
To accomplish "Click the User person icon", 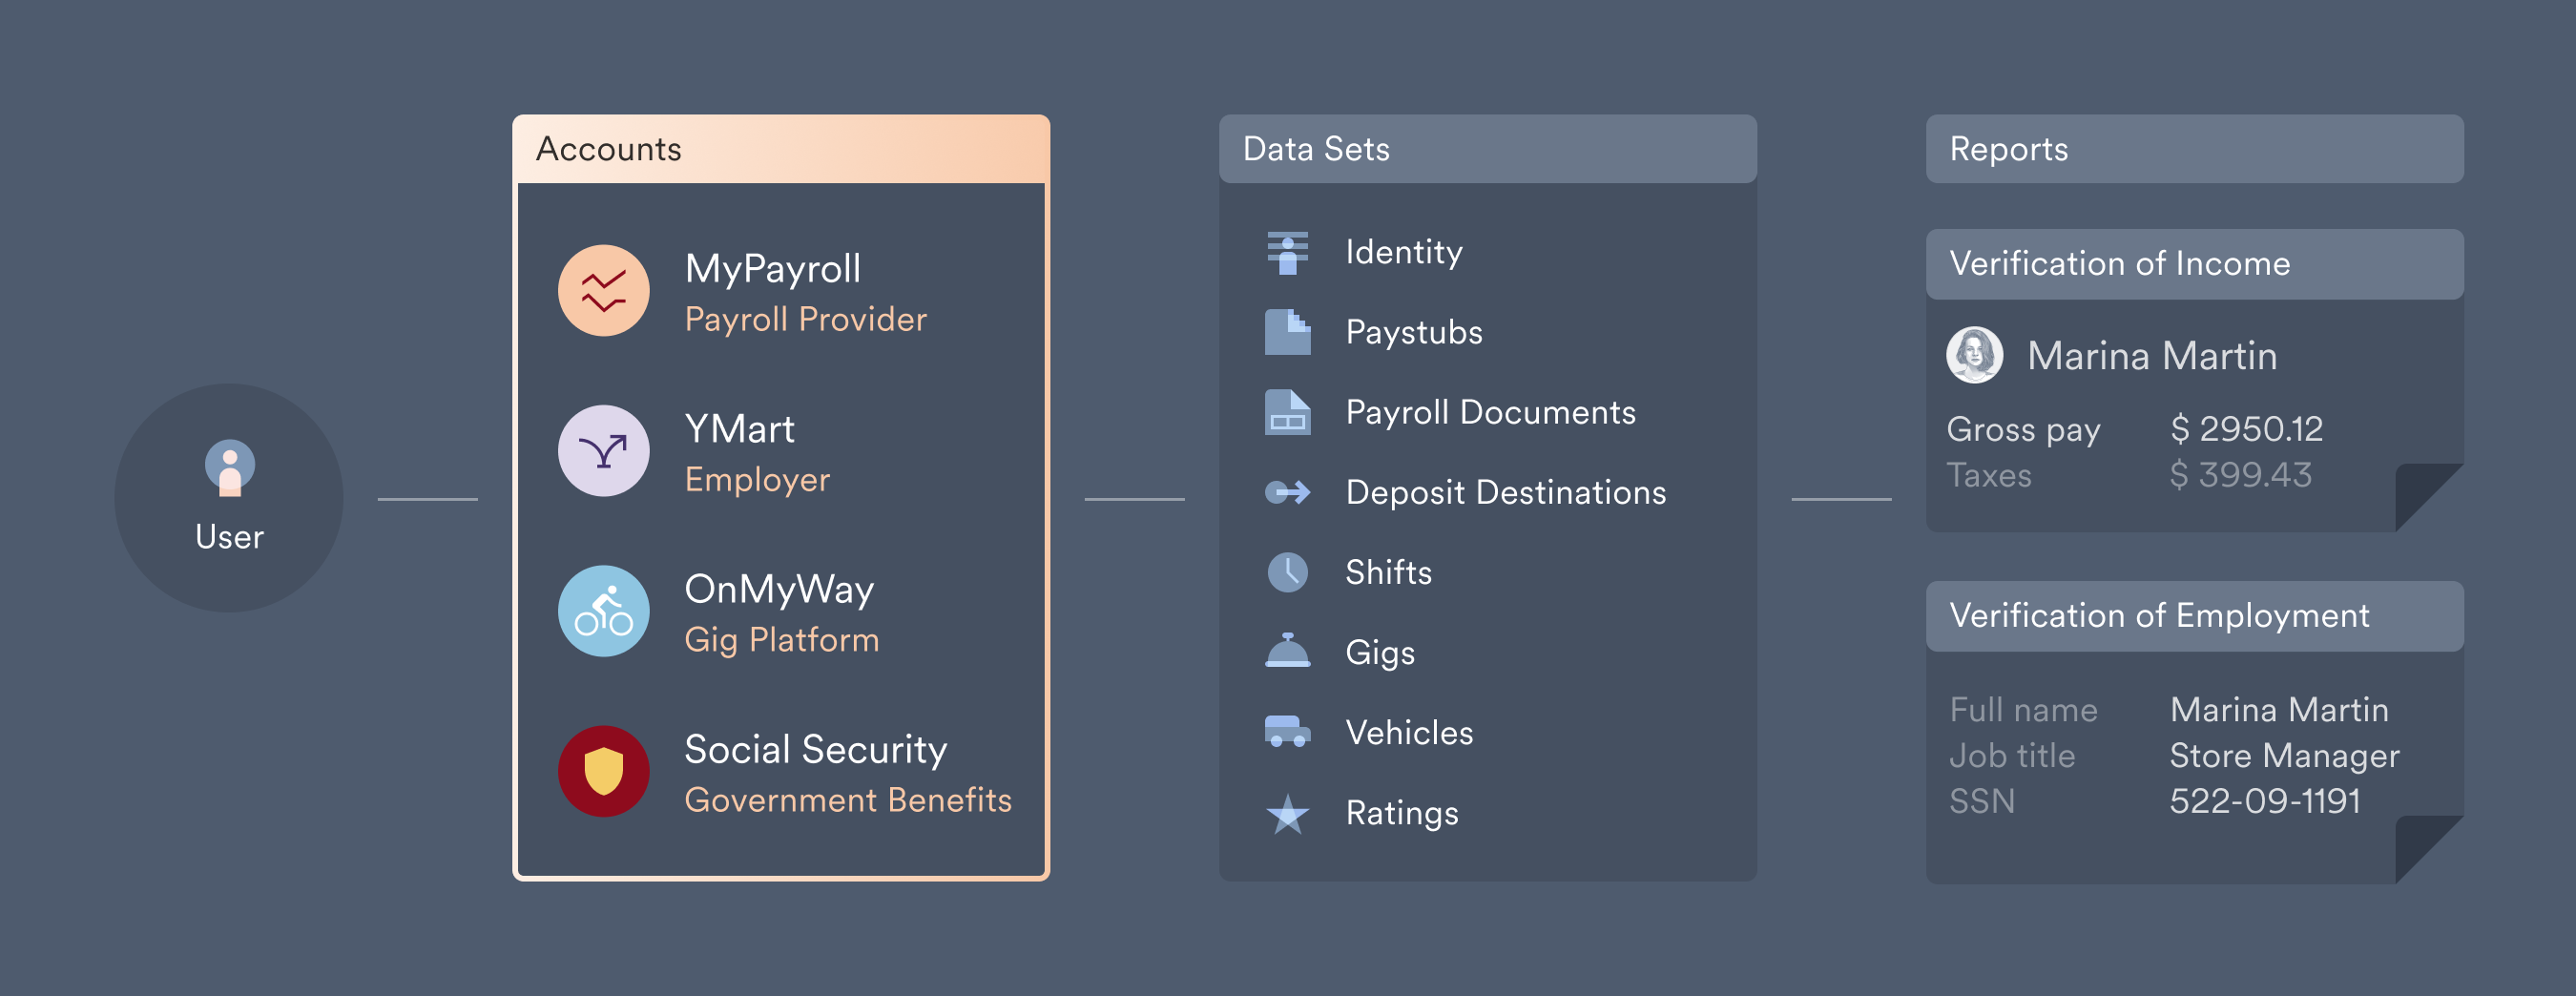I will 230,468.
